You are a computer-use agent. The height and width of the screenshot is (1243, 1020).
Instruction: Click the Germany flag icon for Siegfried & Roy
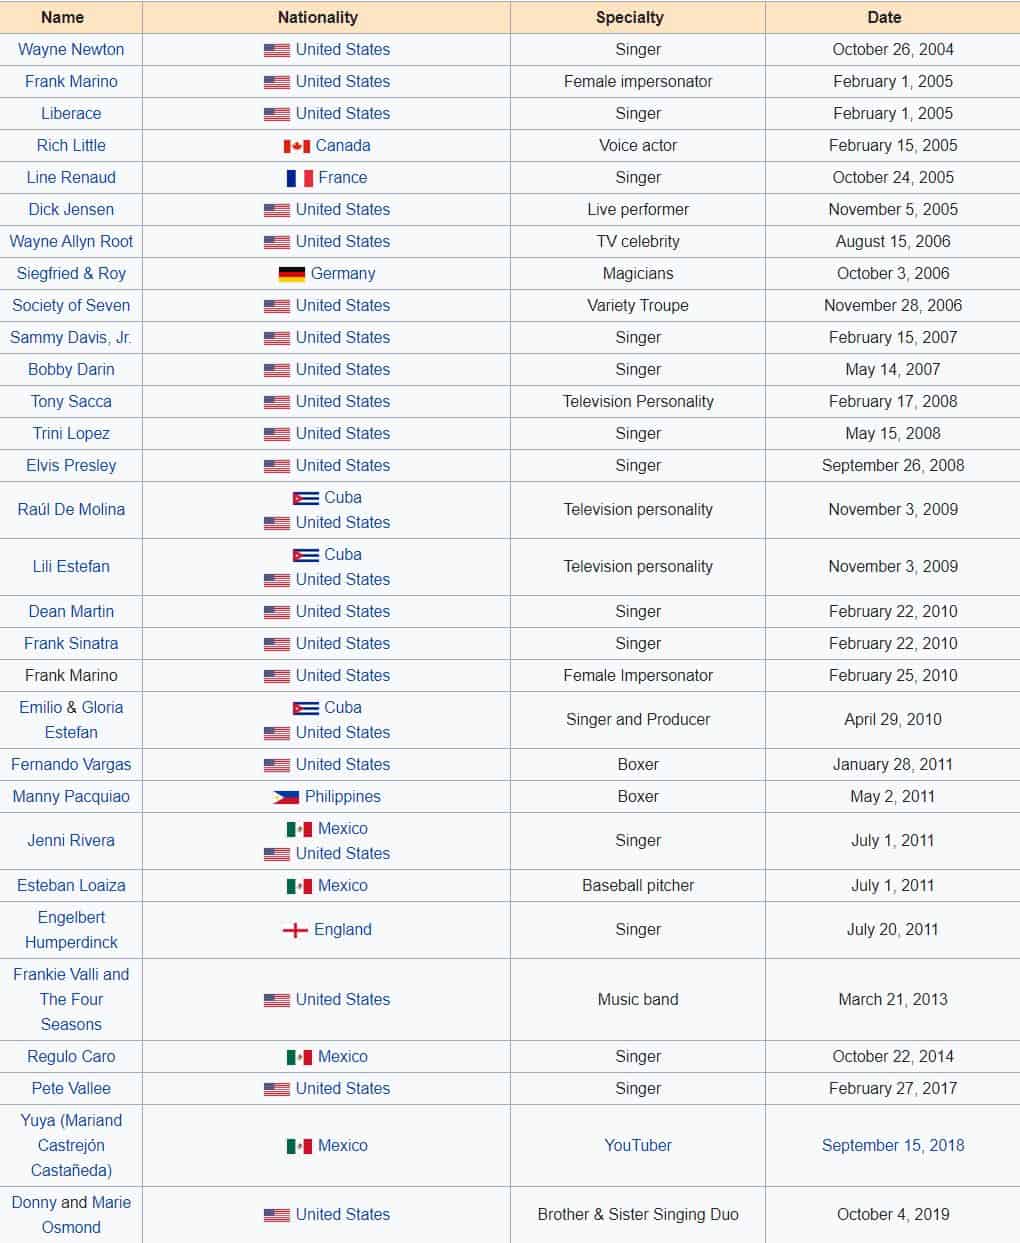coord(291,274)
